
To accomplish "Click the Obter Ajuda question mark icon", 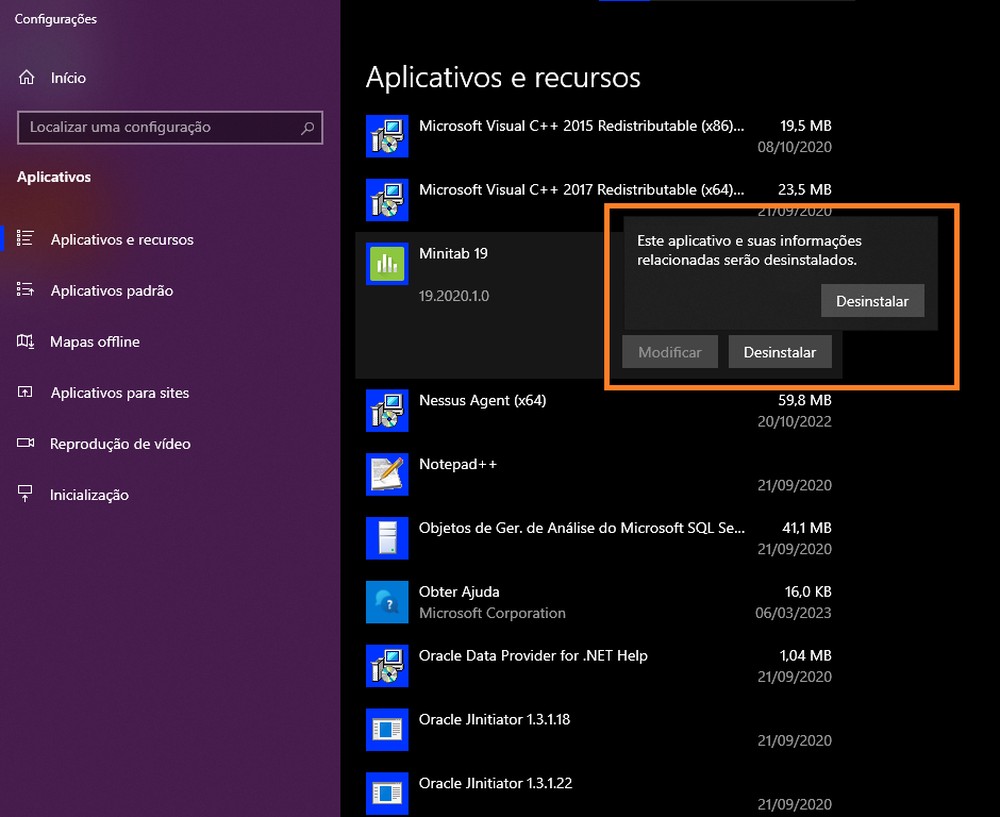I will pyautogui.click(x=387, y=602).
